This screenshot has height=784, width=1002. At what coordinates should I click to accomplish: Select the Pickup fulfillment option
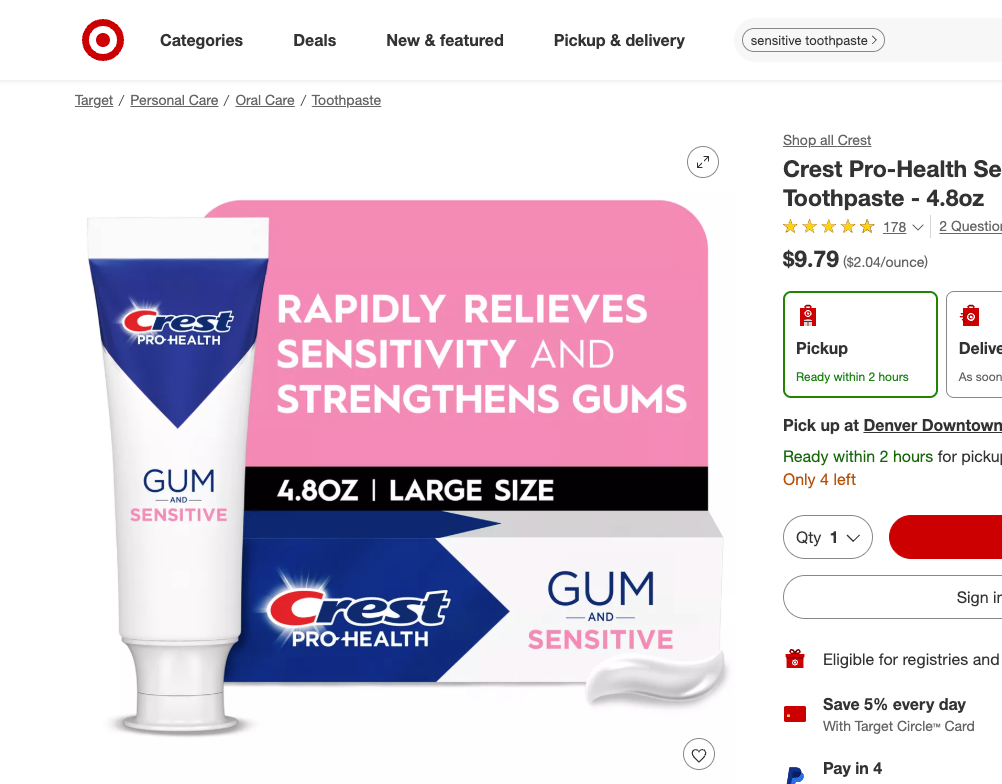tap(860, 344)
